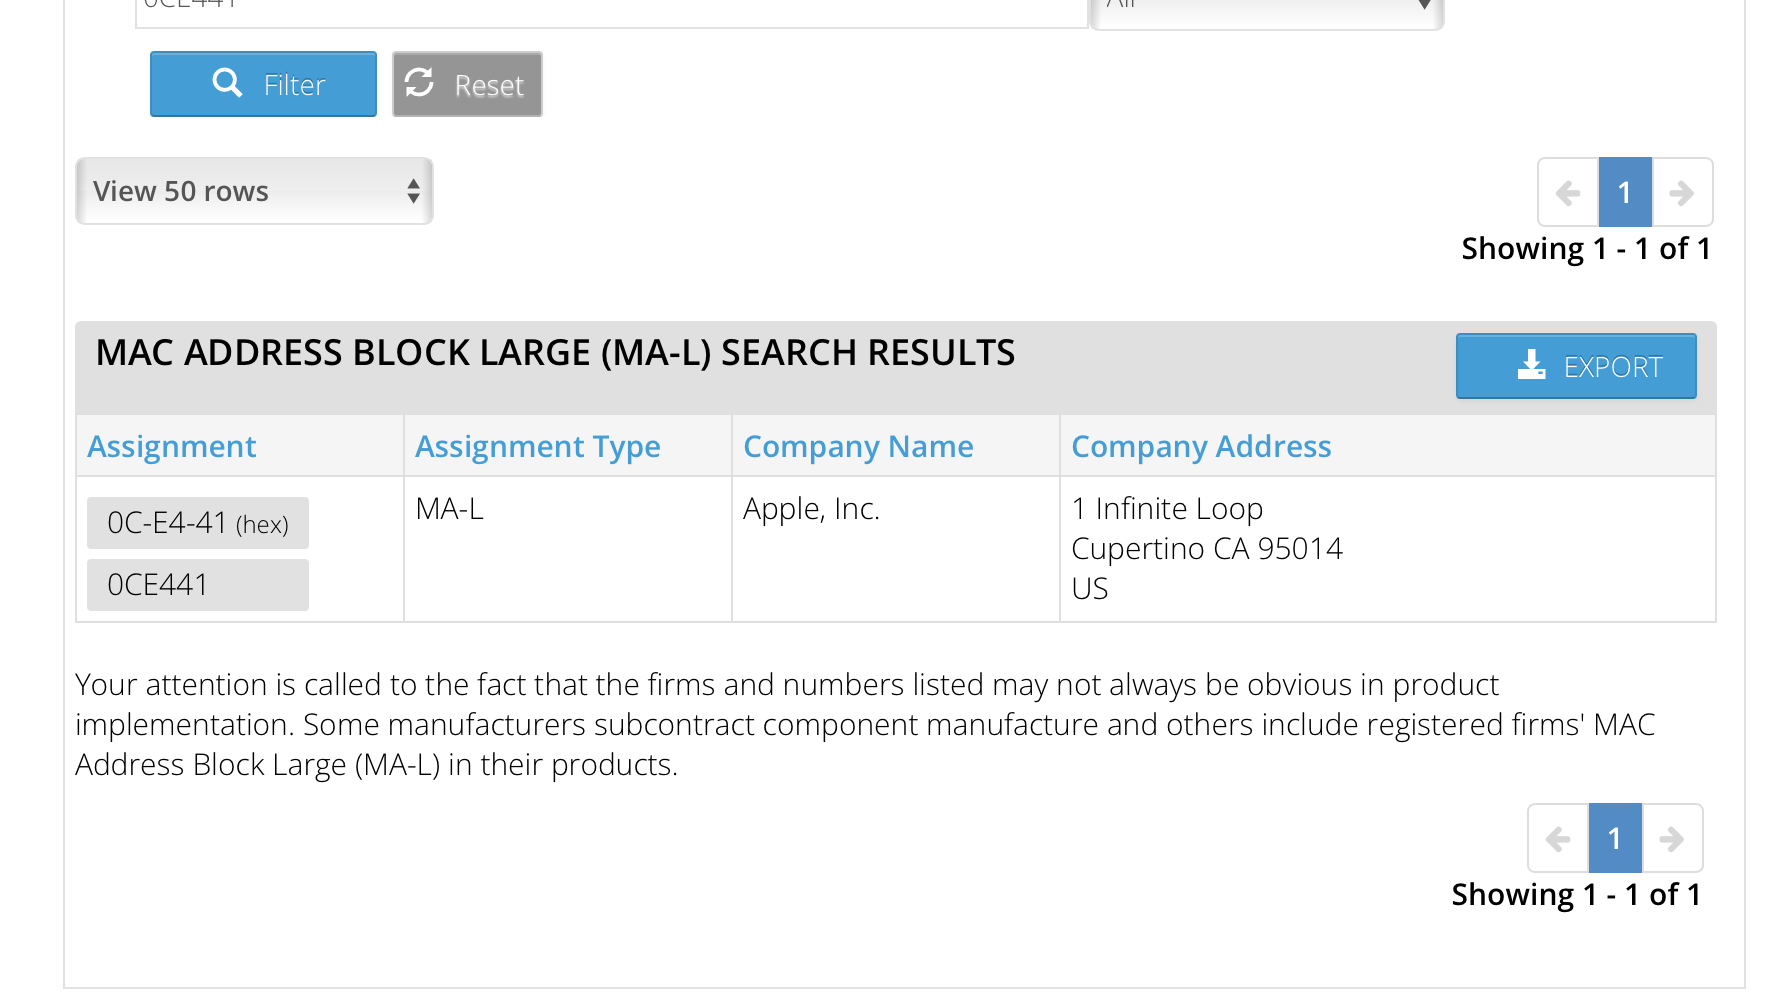Click the bottom next page arrow

(1672, 838)
